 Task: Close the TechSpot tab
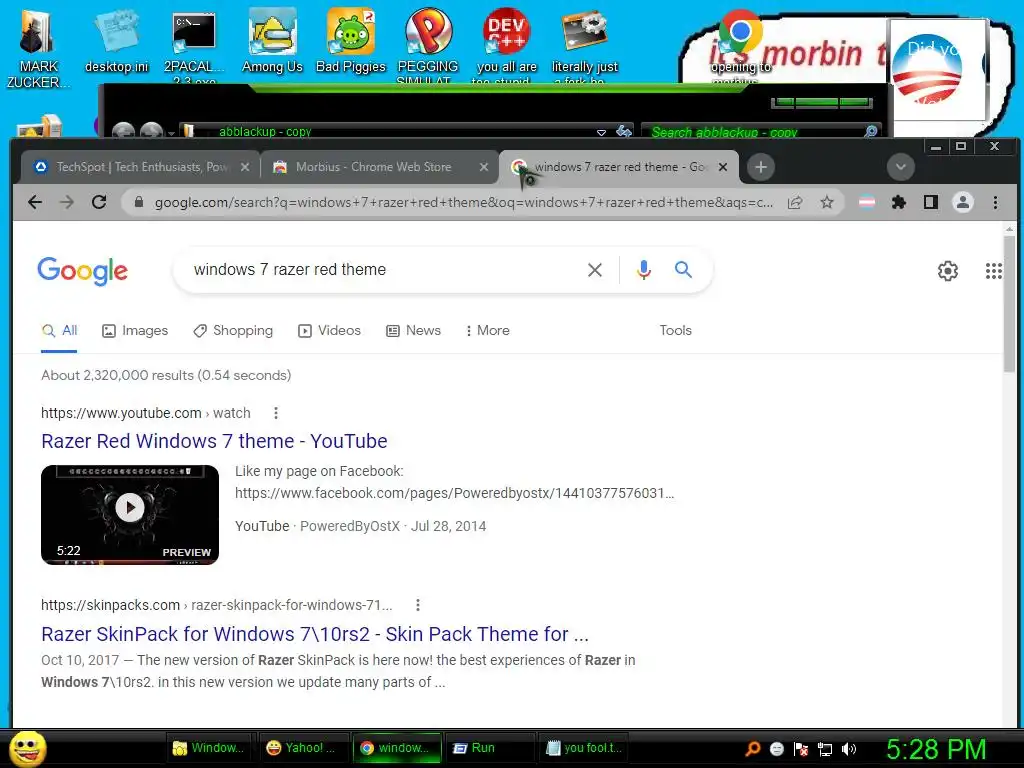(245, 167)
